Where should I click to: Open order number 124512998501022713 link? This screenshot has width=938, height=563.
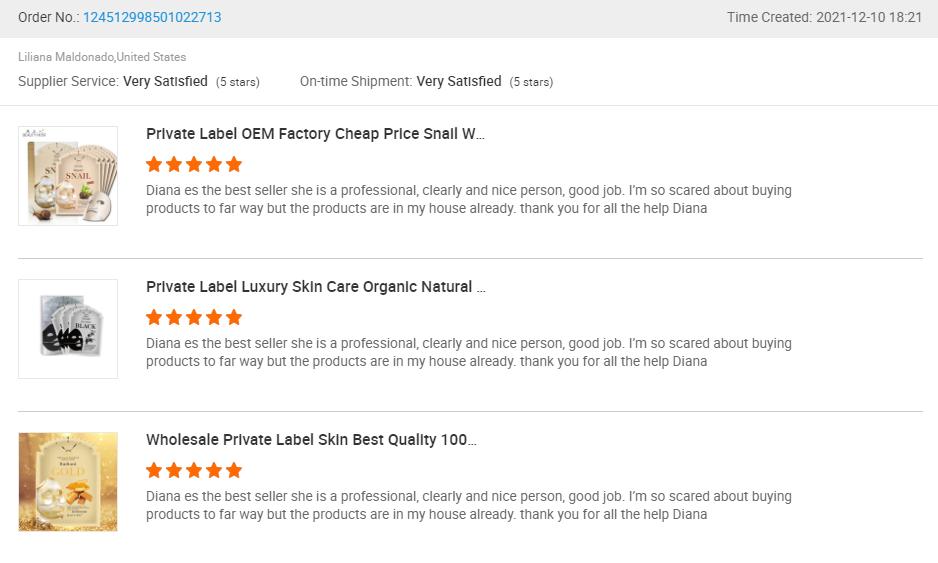click(x=152, y=17)
